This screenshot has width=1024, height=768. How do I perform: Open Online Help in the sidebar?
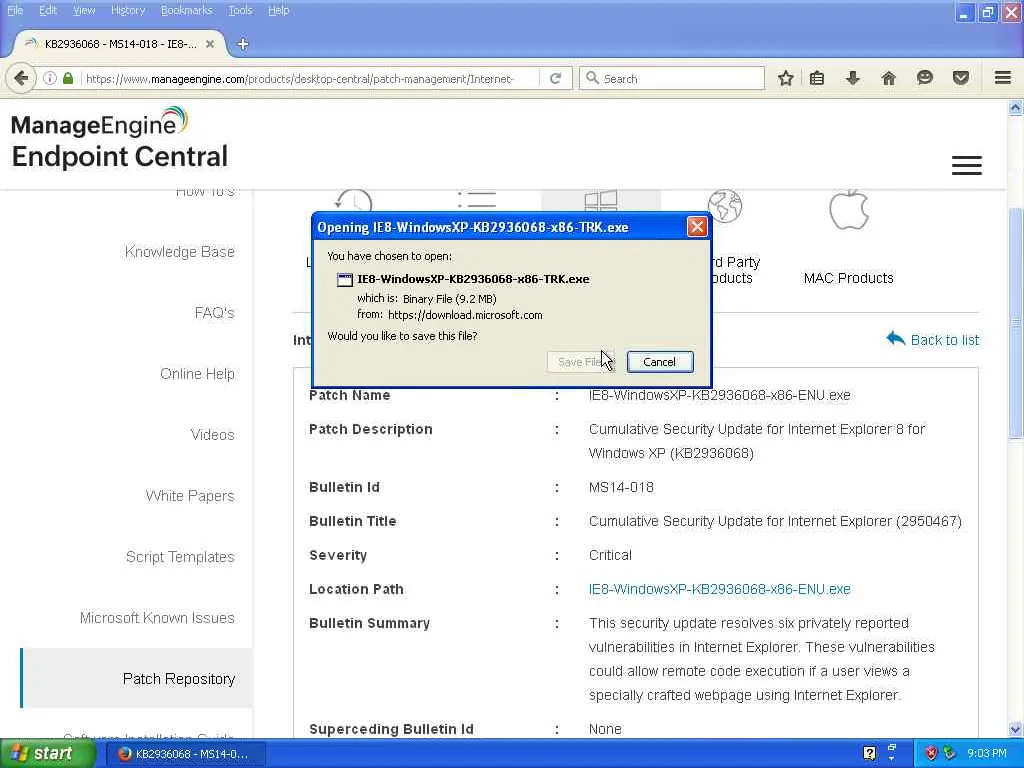pos(197,374)
